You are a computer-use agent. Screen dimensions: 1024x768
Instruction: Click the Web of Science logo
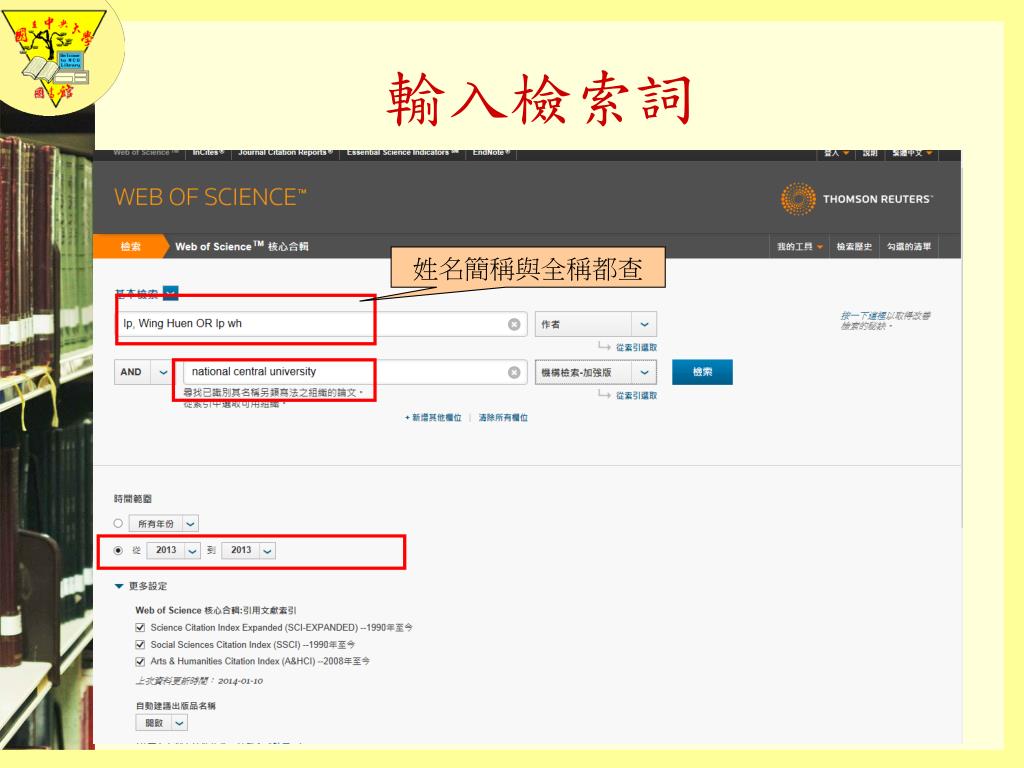click(x=210, y=197)
